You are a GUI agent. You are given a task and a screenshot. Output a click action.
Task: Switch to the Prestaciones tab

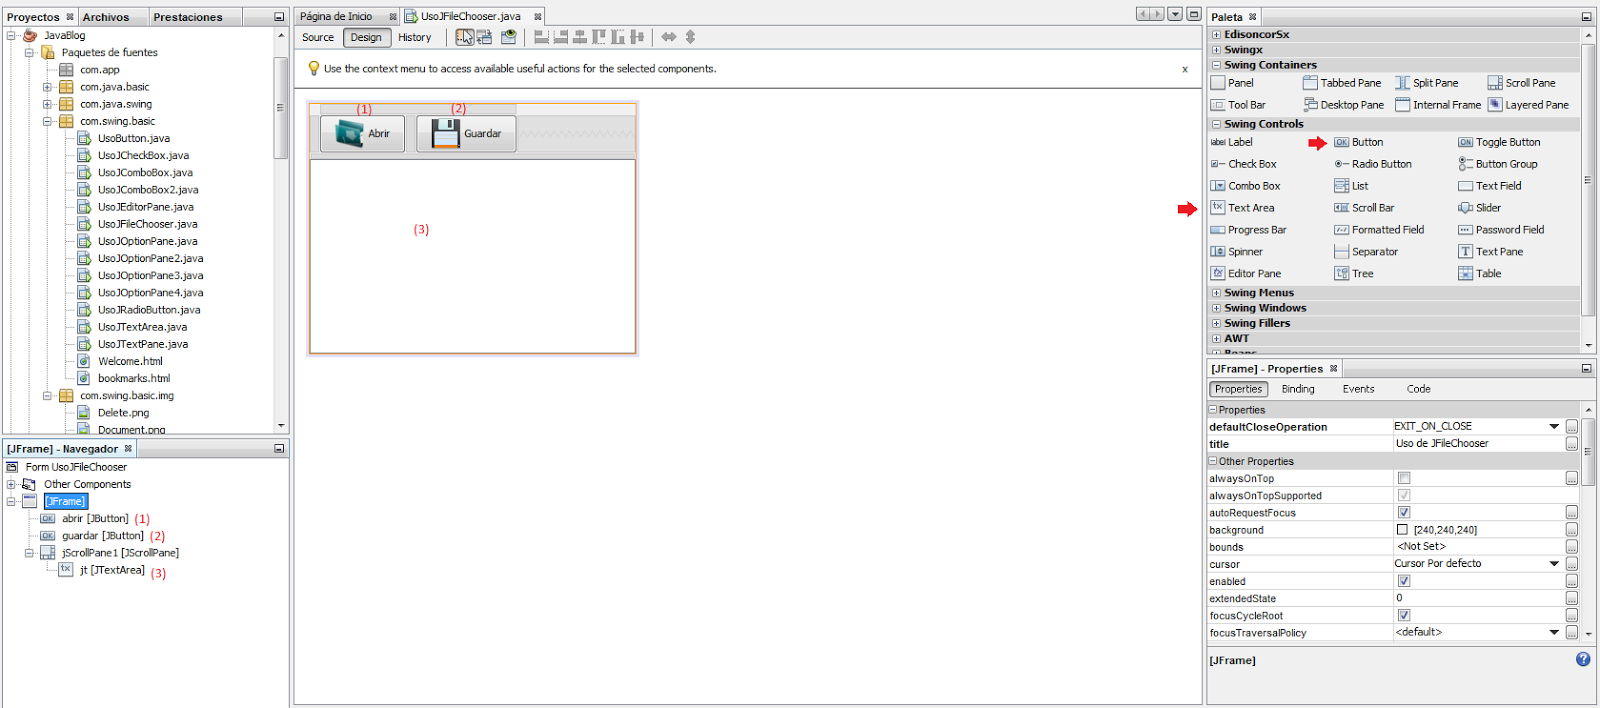tap(188, 17)
